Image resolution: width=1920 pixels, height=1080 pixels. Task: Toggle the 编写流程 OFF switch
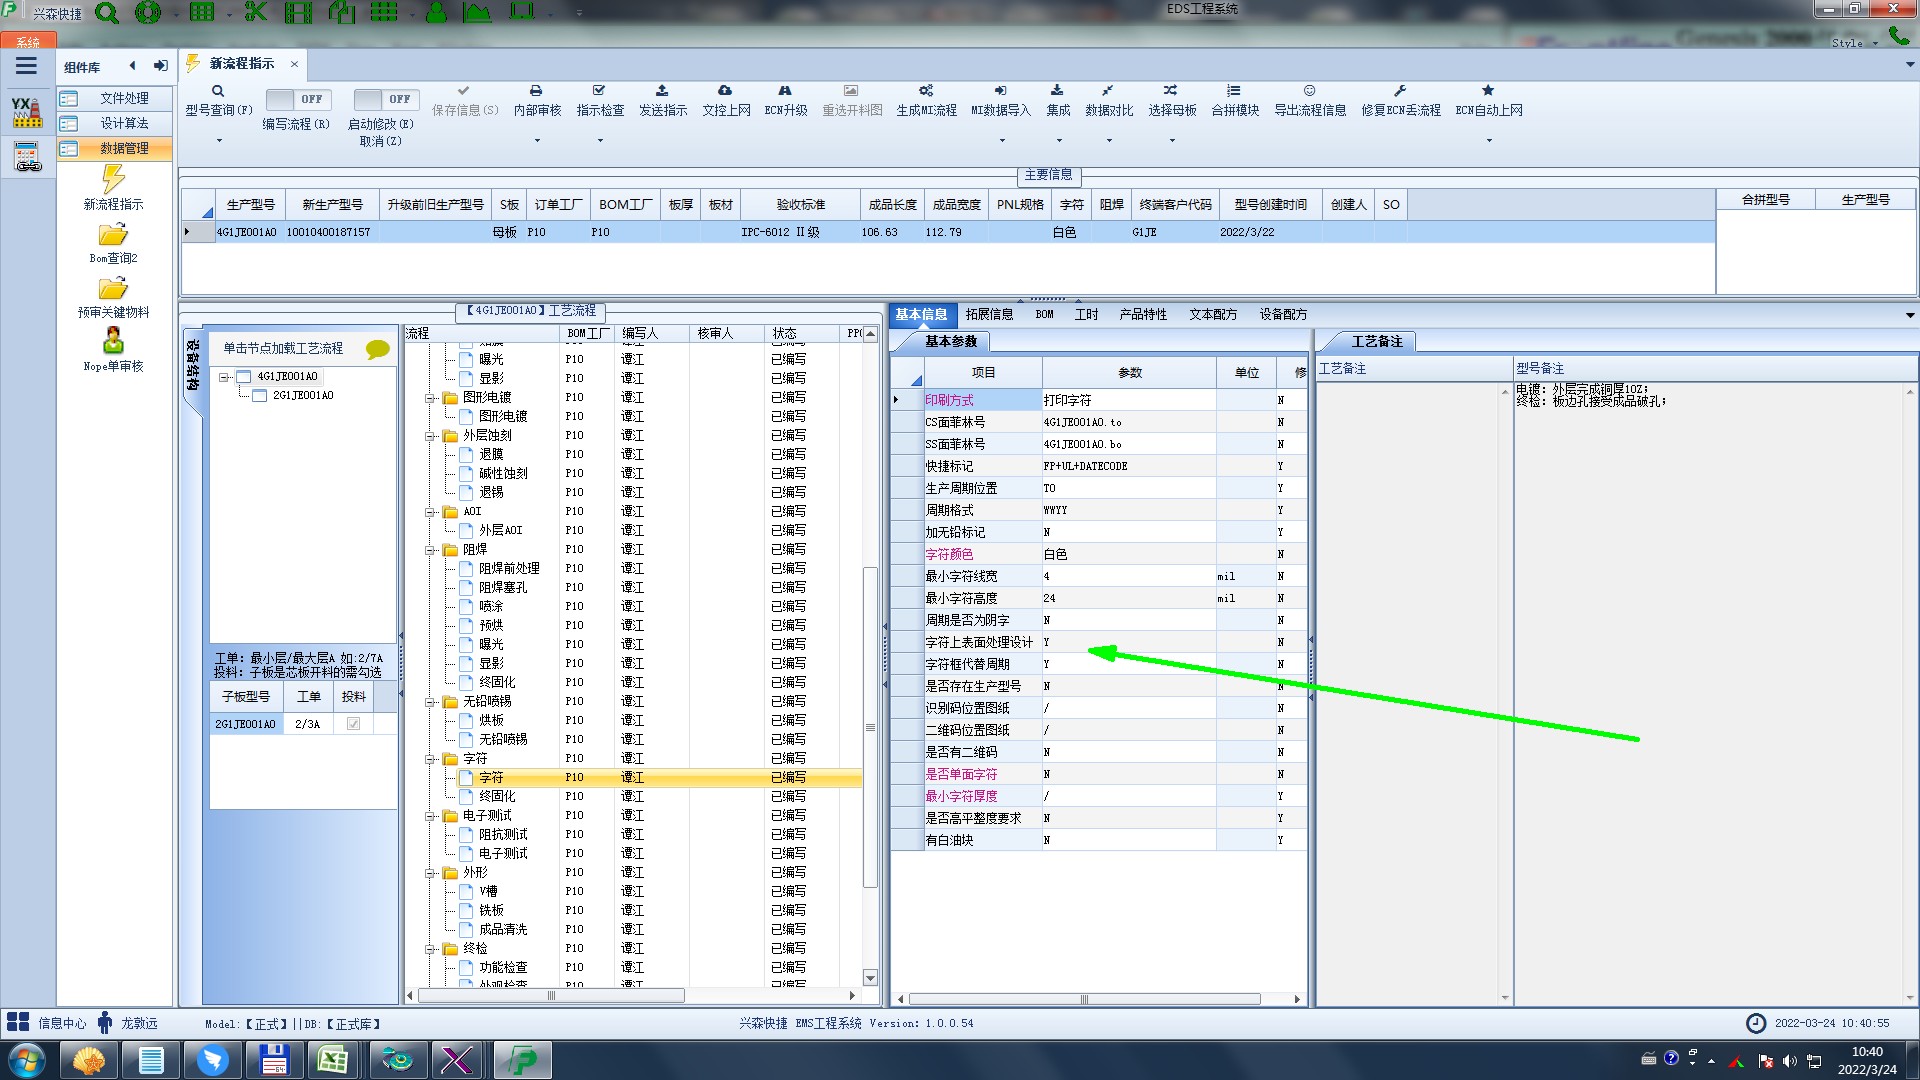pos(298,99)
